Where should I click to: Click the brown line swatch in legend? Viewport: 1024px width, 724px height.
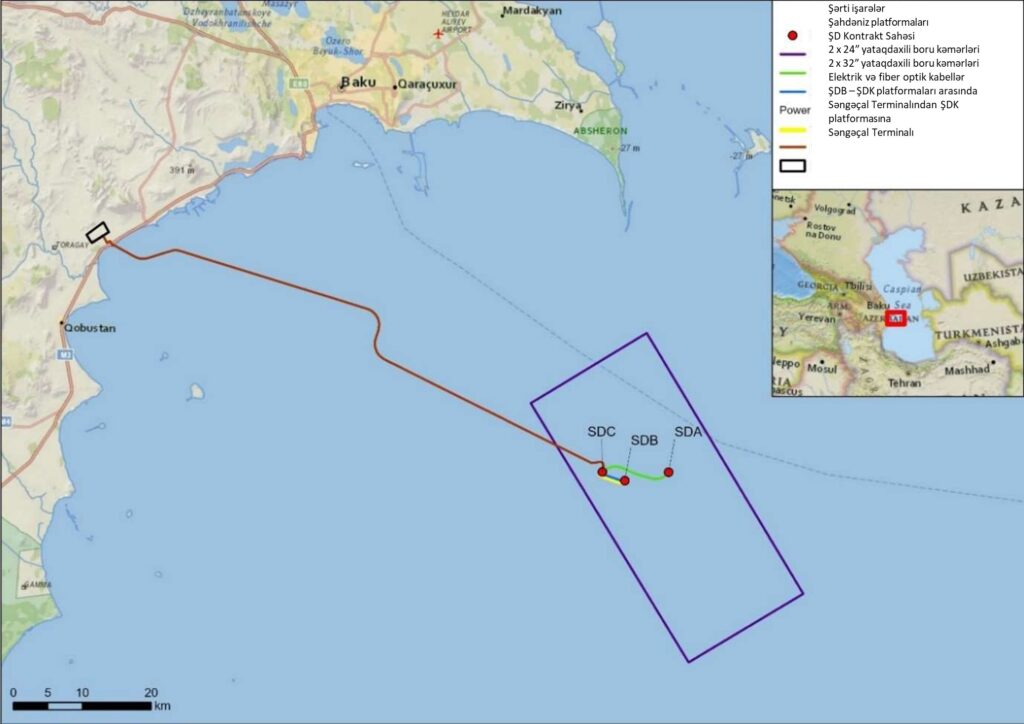point(792,147)
